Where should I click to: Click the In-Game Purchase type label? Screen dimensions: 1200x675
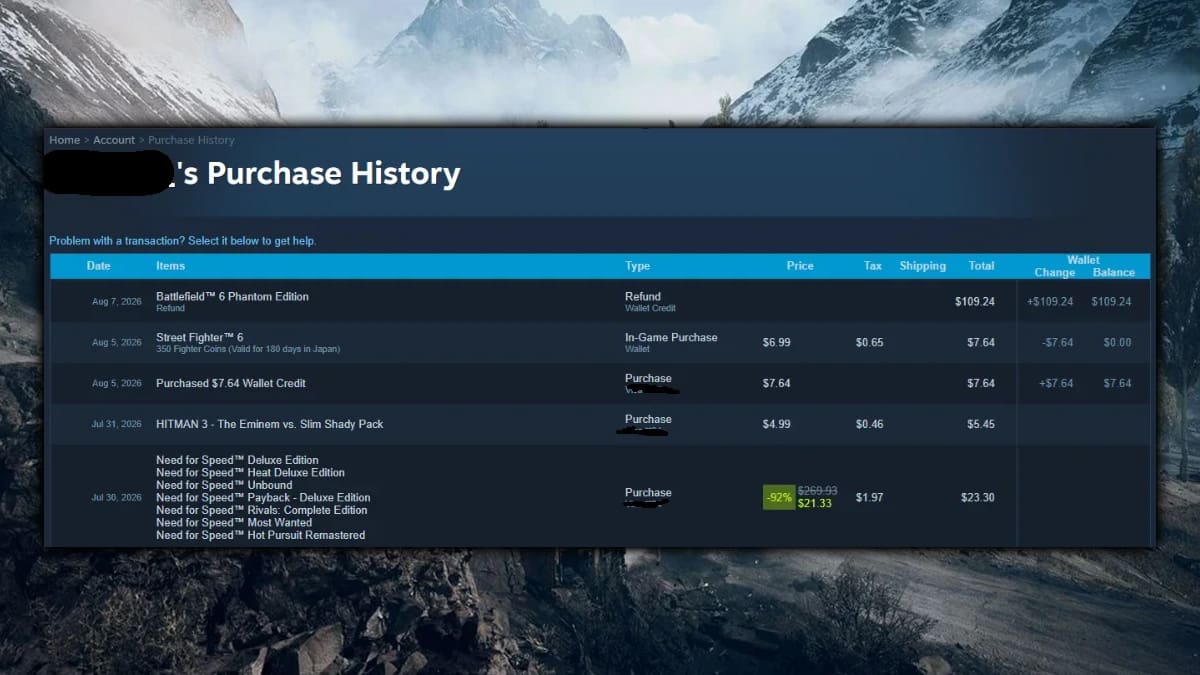coord(671,337)
